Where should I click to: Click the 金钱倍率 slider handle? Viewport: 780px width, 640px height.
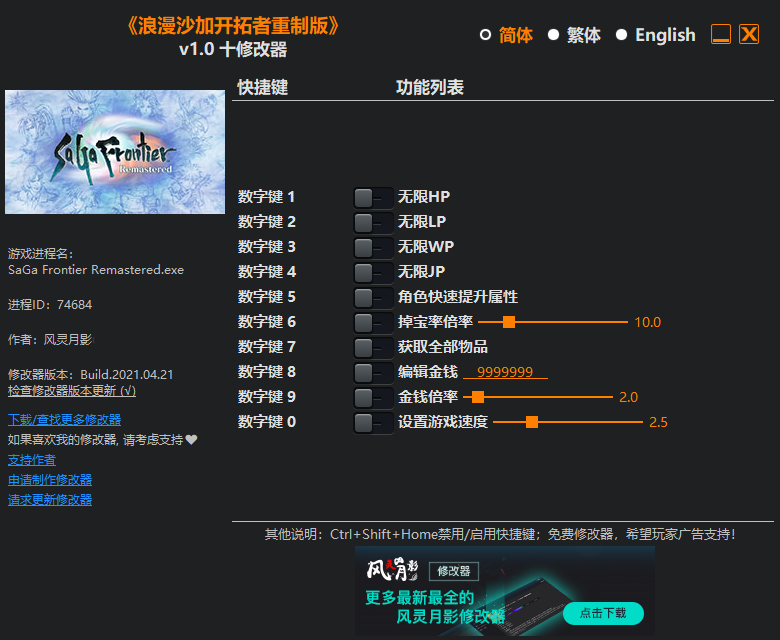[464, 397]
